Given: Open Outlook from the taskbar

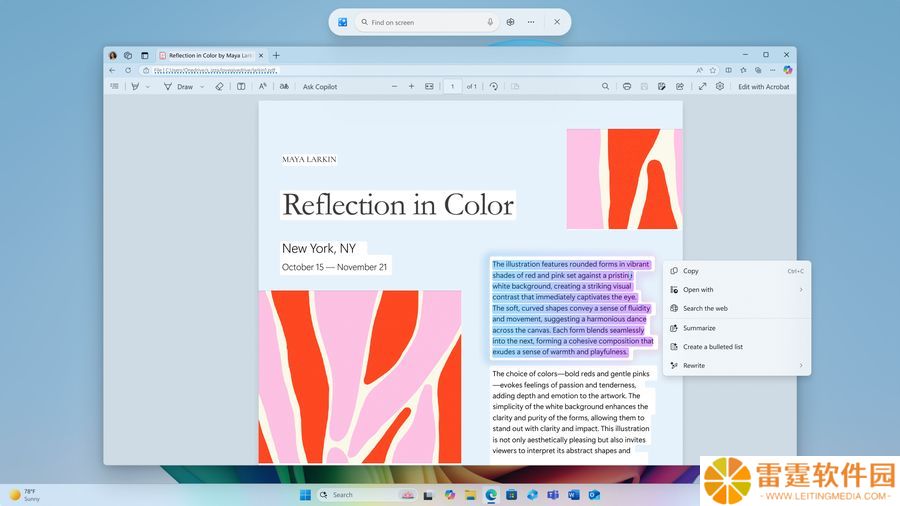Looking at the screenshot, I should click(x=594, y=495).
